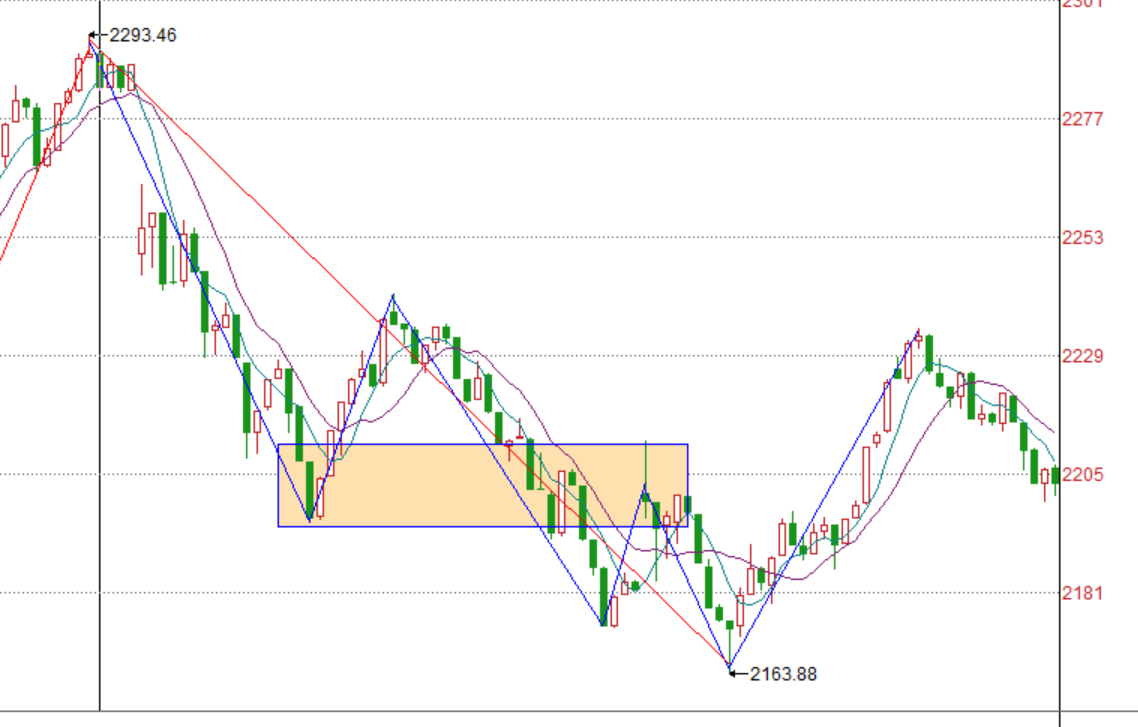Click the right end of the purple average line
This screenshot has height=727, width=1138.
point(1053,432)
